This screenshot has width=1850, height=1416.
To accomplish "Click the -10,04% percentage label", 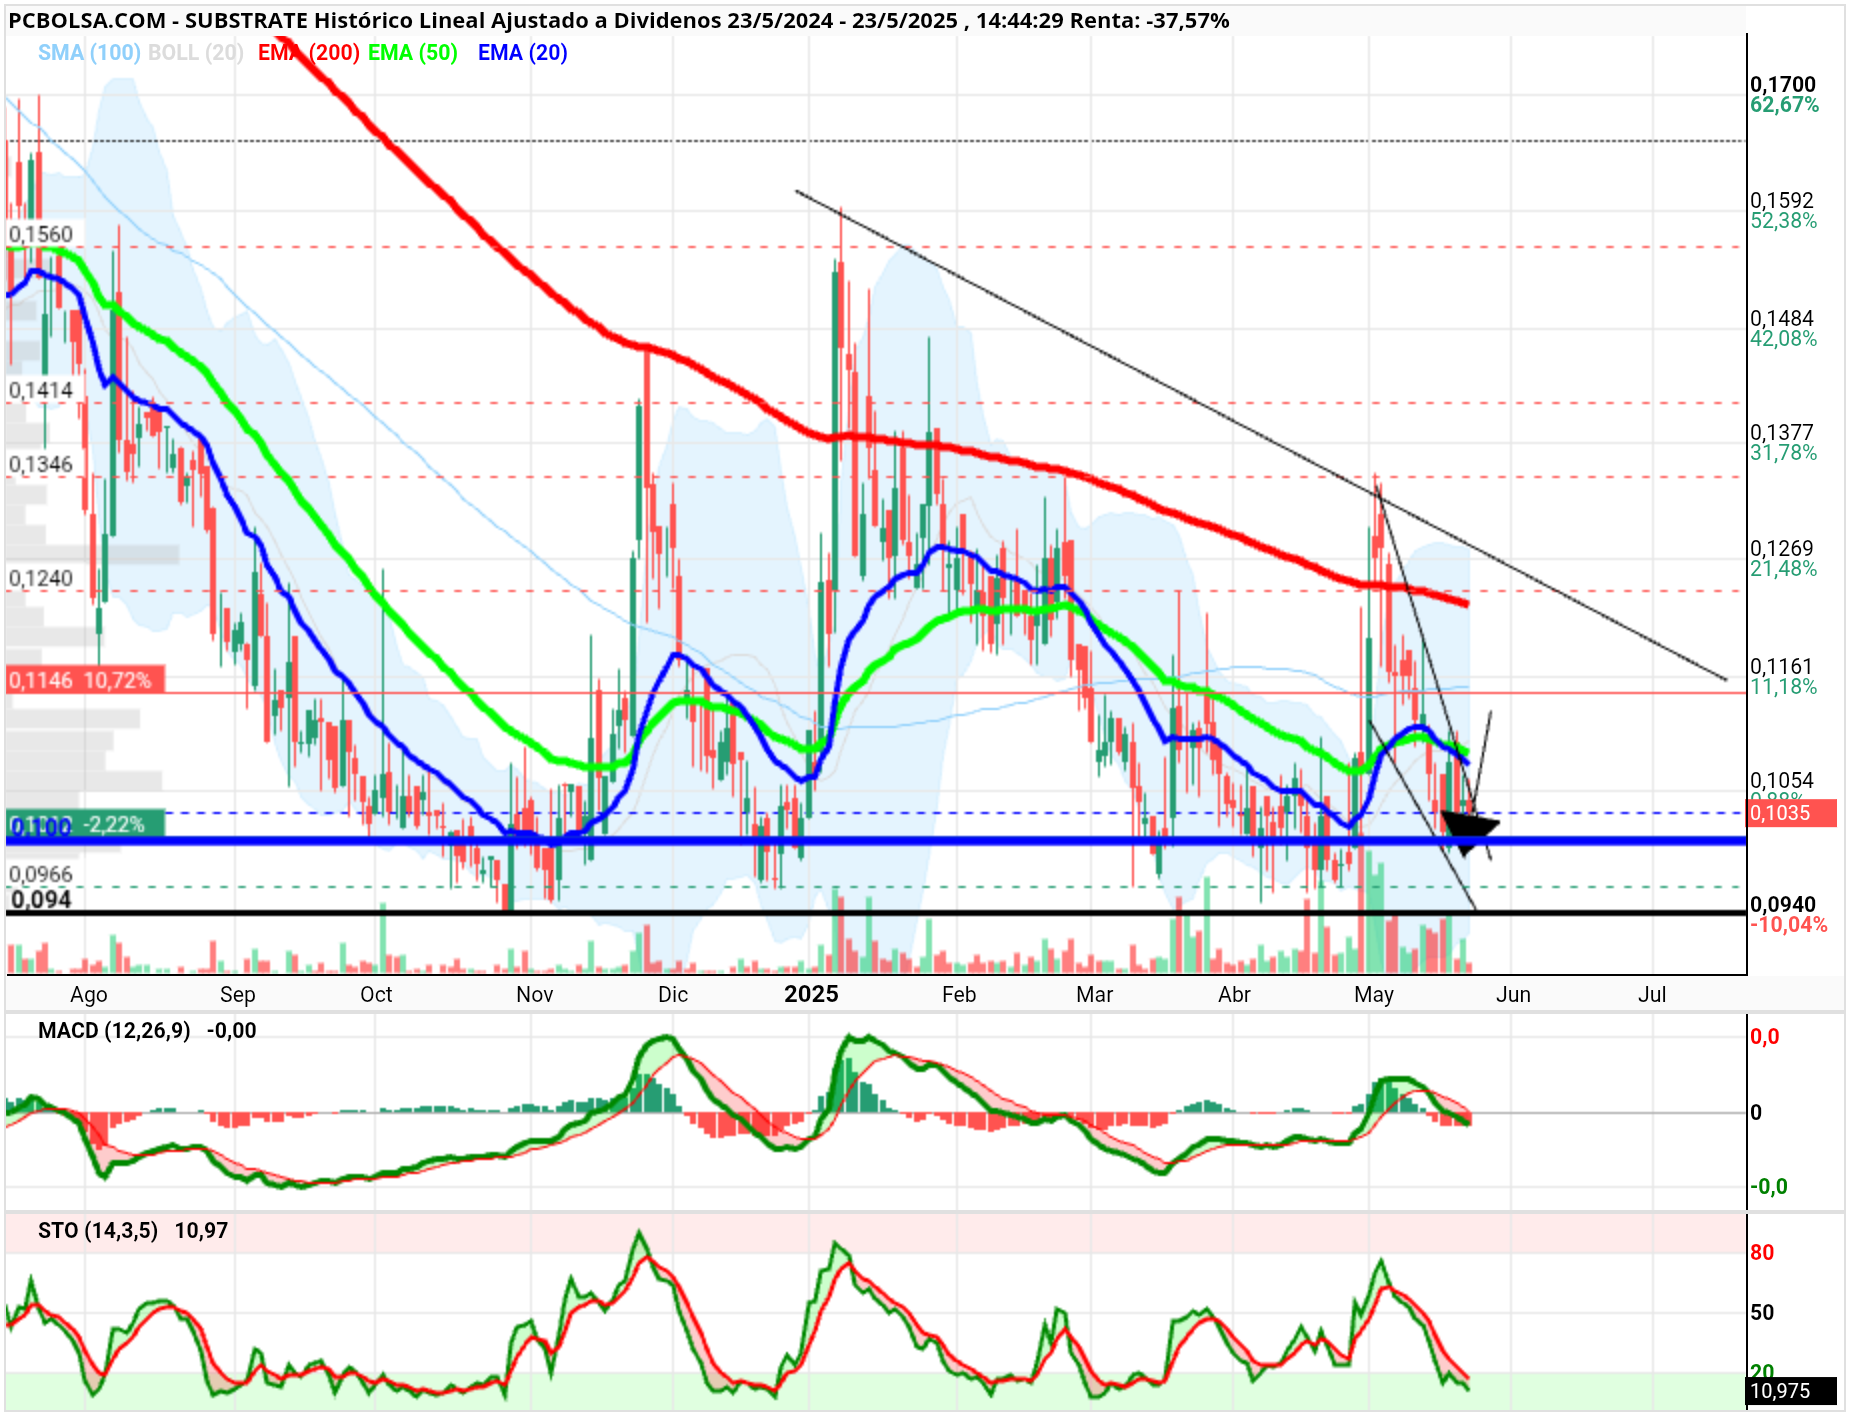I will 1789,925.
